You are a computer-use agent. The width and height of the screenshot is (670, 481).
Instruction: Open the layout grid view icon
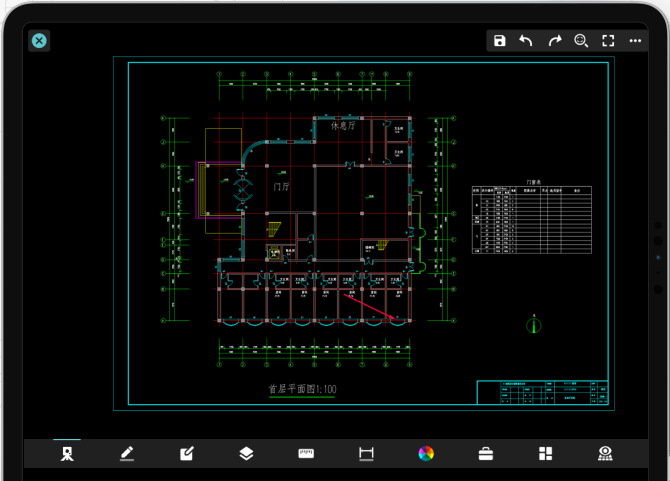pyautogui.click(x=546, y=453)
